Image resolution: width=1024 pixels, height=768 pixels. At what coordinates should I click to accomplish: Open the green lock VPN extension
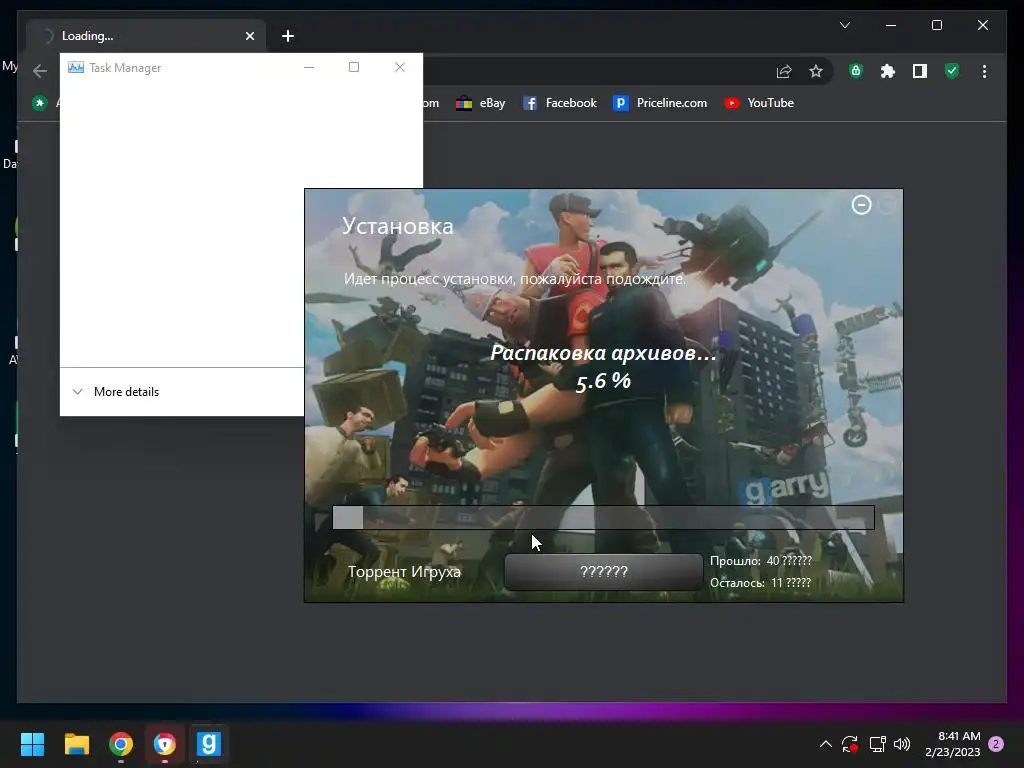point(856,71)
